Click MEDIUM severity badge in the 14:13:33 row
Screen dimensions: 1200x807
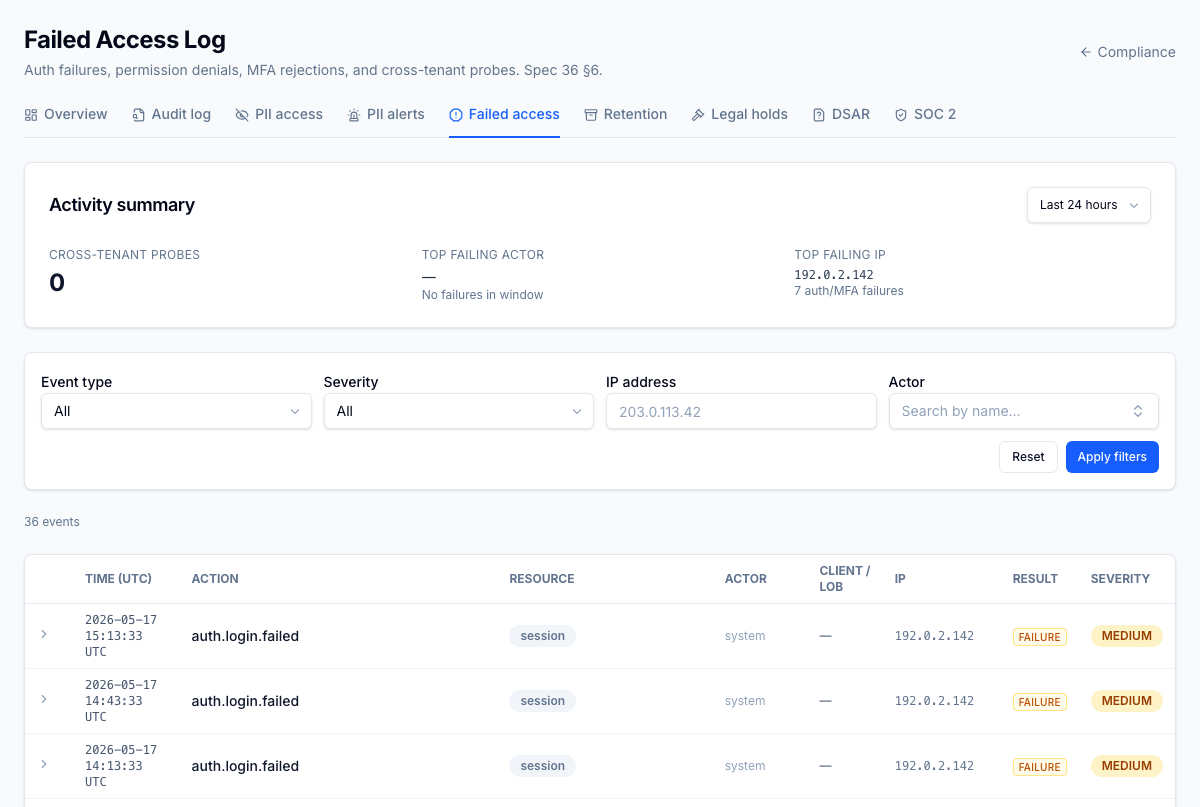[1127, 766]
